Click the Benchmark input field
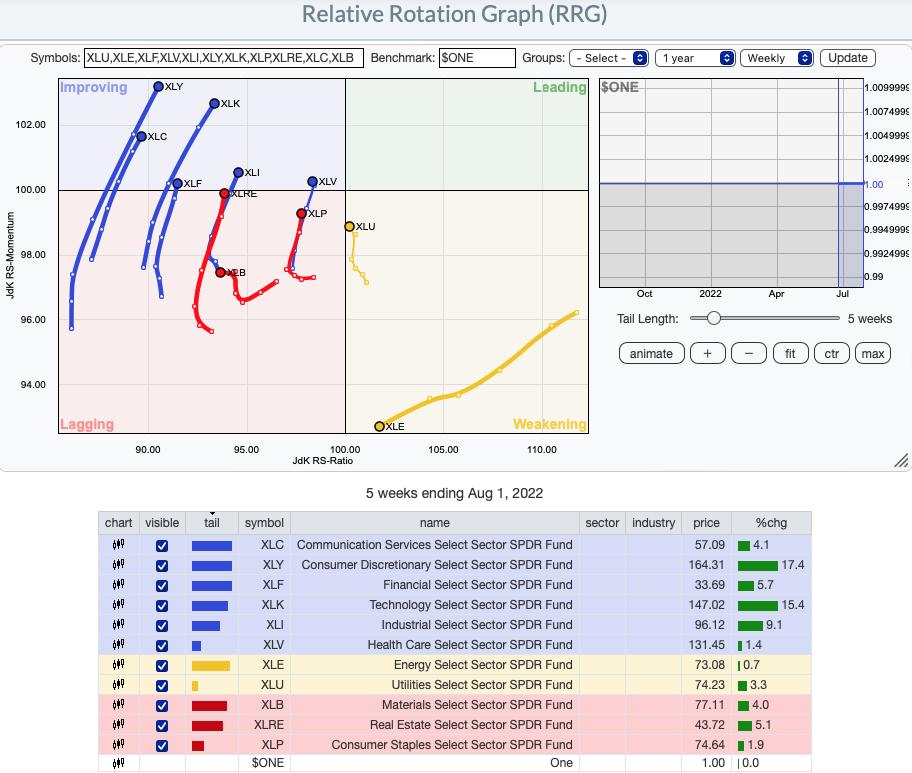912x773 pixels. [477, 58]
